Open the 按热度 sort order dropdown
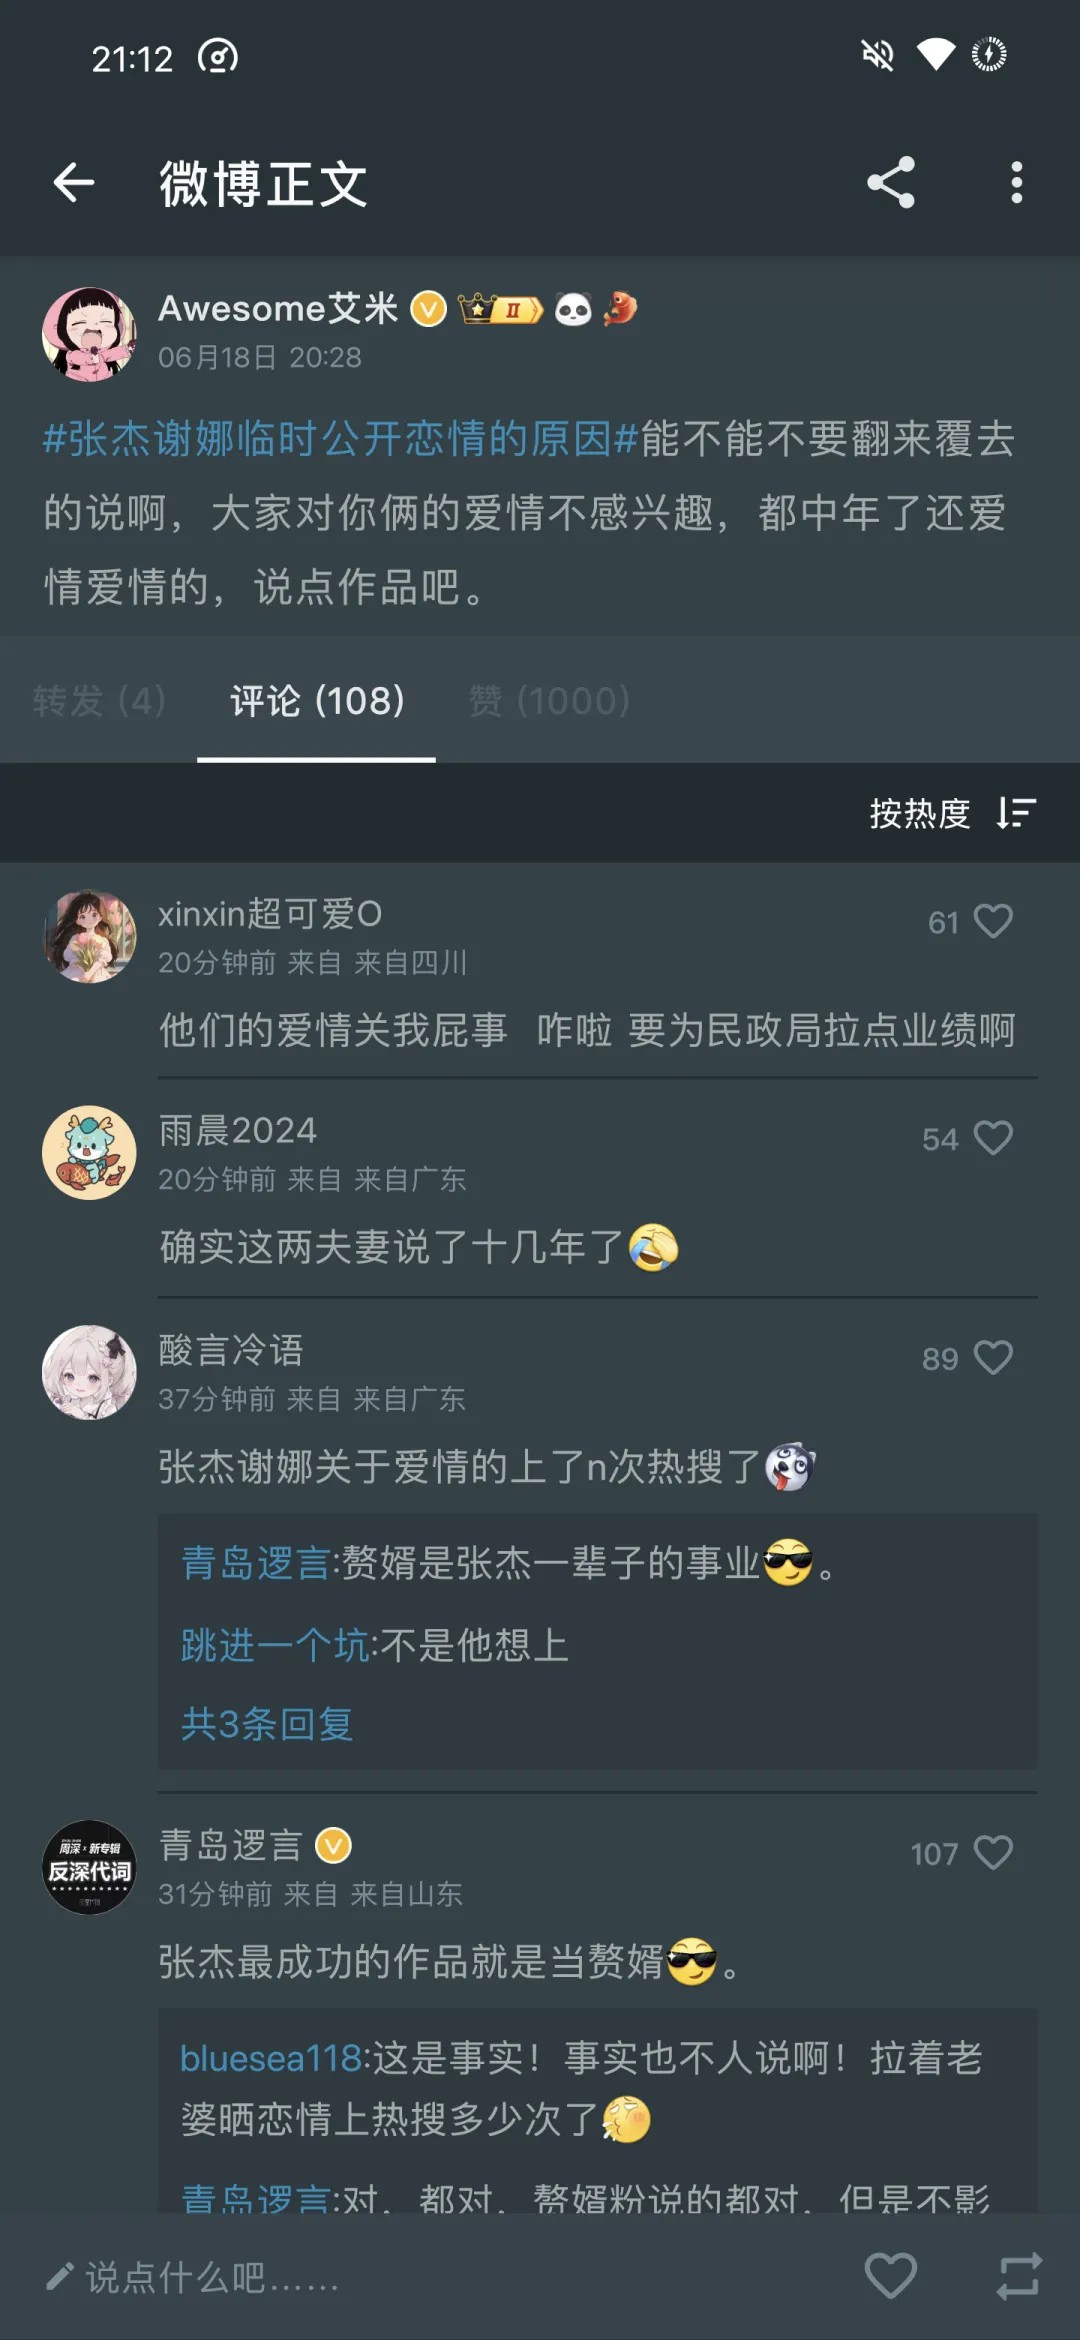 click(x=952, y=813)
